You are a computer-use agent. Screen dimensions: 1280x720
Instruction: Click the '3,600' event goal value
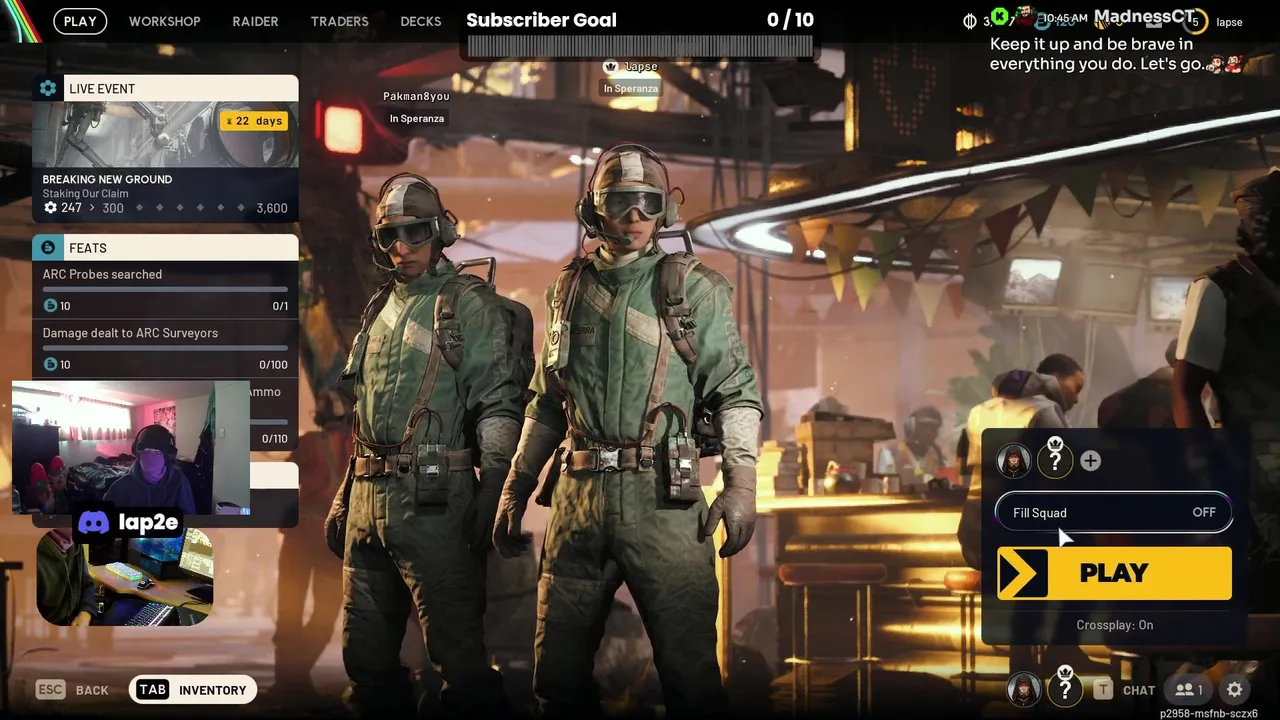pos(272,208)
